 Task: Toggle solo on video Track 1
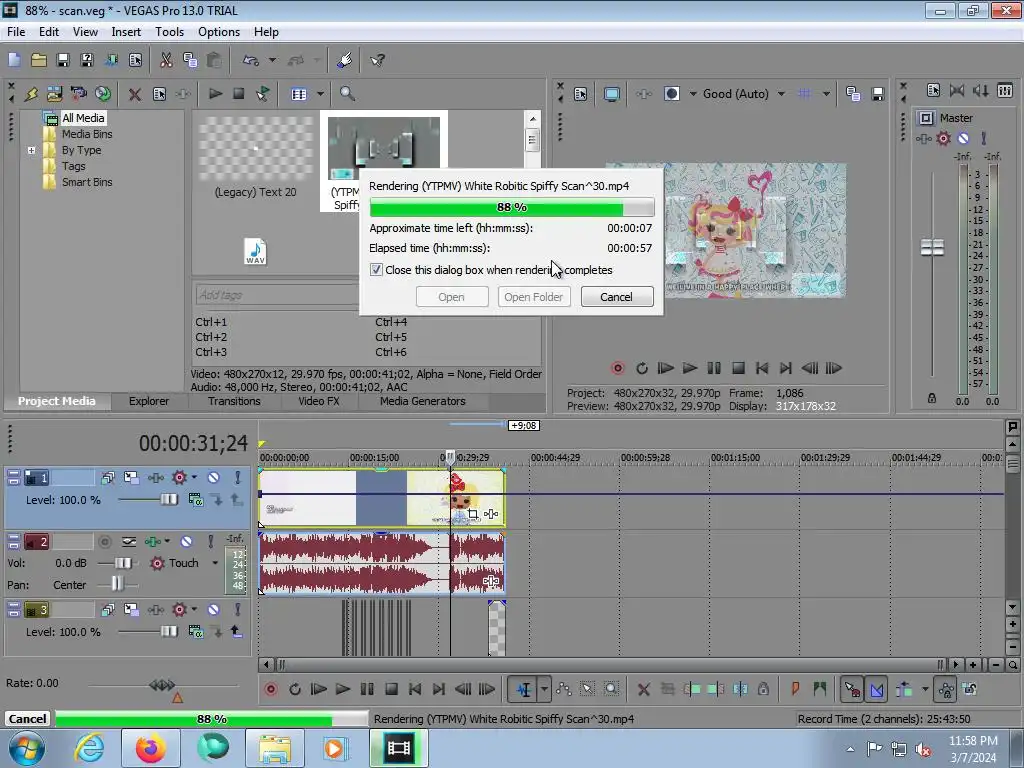tap(238, 478)
